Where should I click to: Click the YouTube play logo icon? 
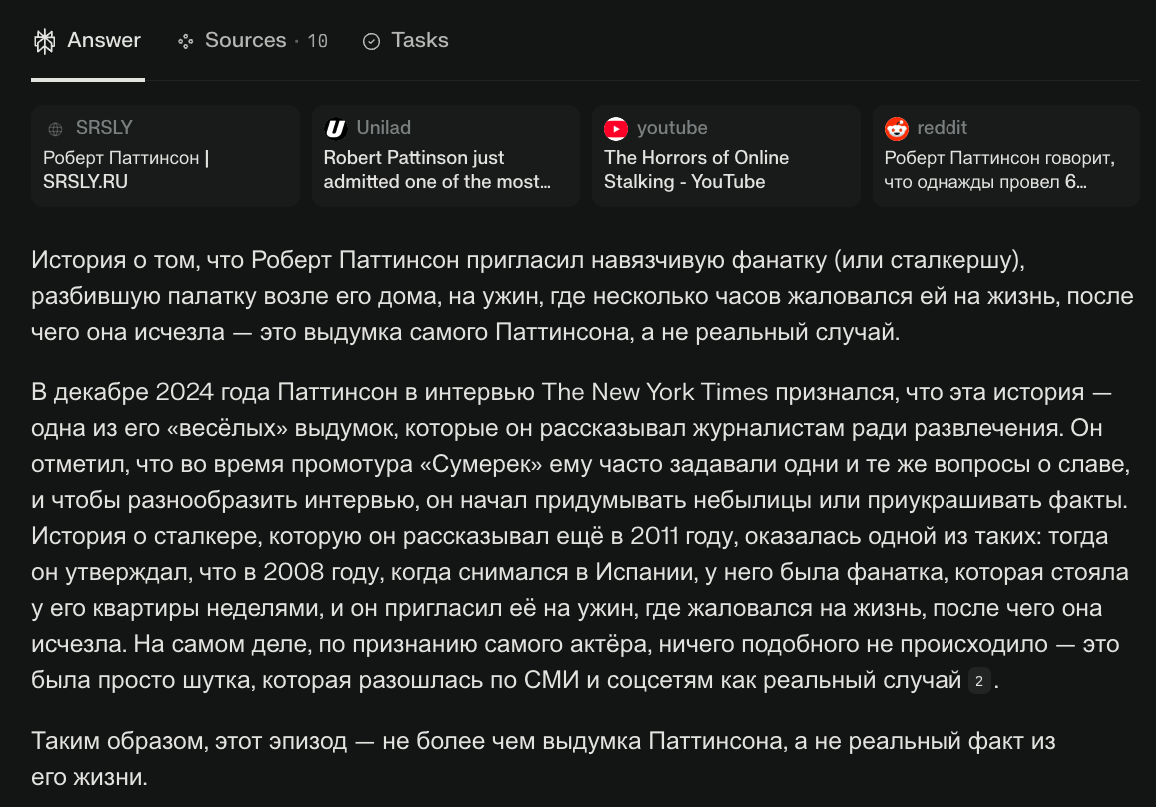(x=616, y=129)
